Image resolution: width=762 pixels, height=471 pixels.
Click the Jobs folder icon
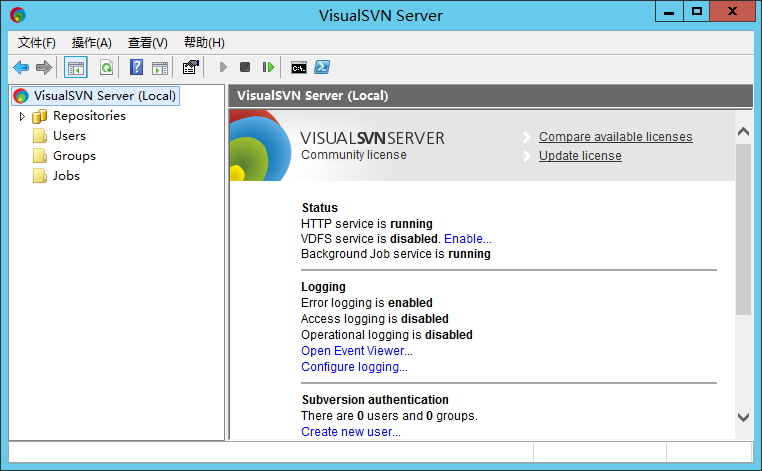tap(40, 175)
